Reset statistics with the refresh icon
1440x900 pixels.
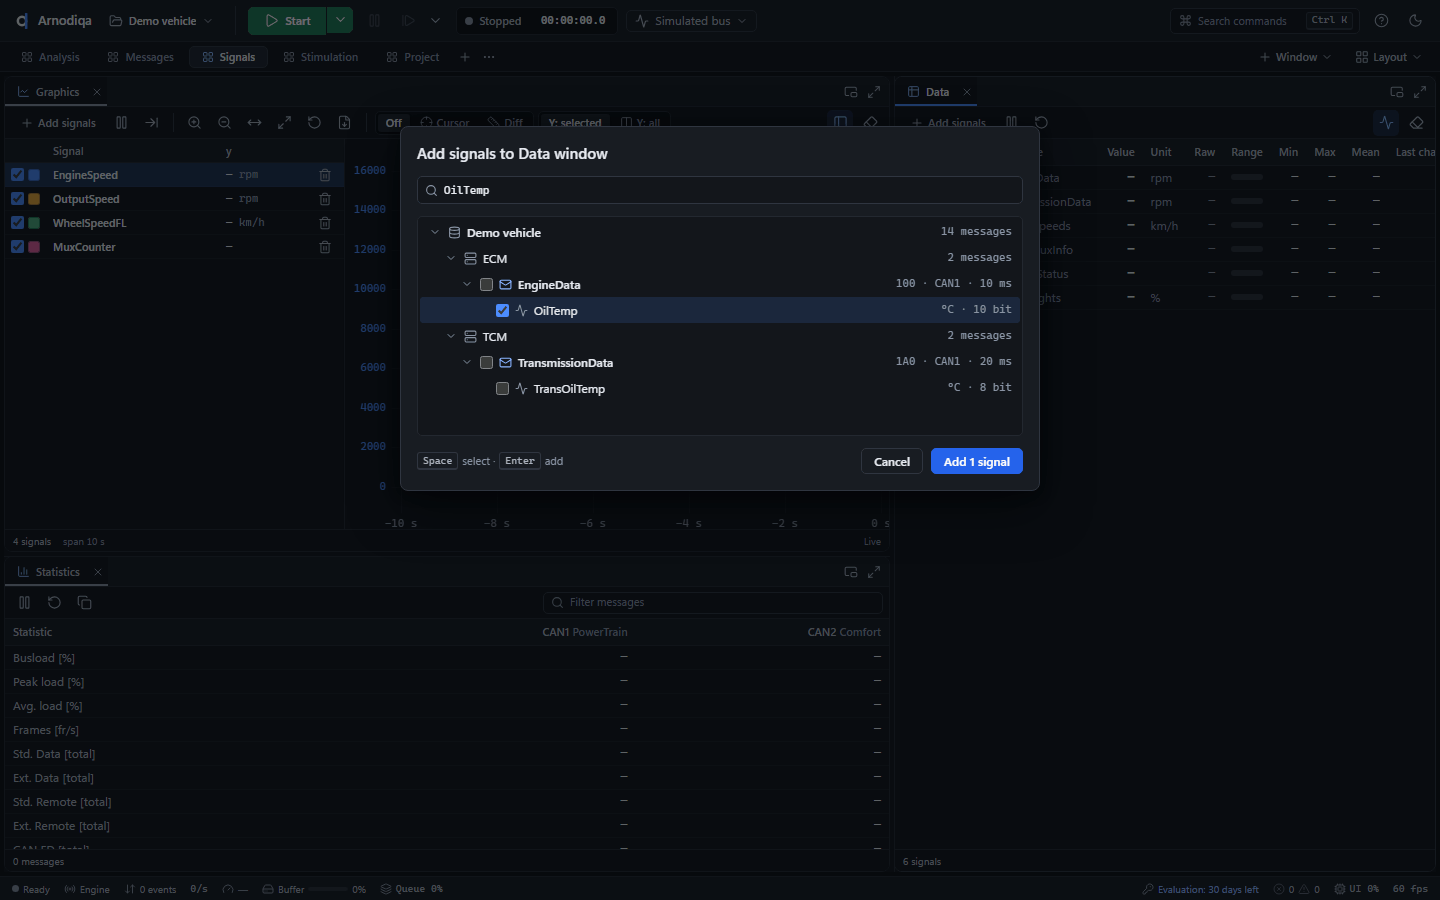click(55, 603)
